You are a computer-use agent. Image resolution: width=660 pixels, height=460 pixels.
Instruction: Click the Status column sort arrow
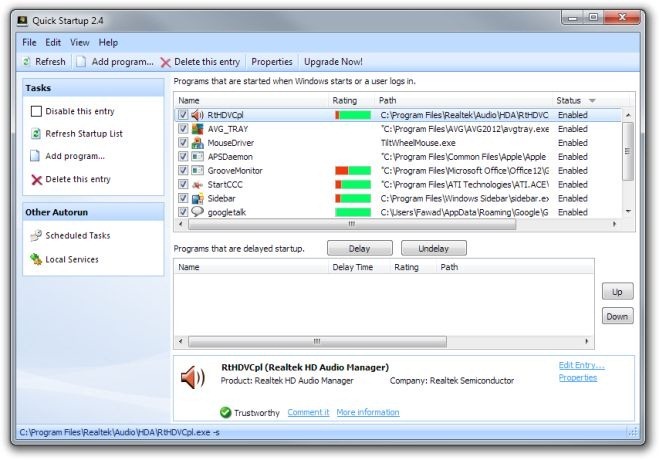point(592,101)
